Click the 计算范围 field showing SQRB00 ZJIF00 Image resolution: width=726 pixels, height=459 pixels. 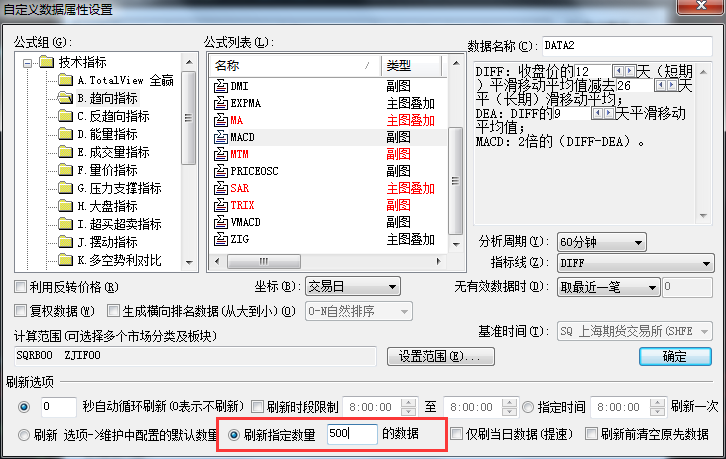click(195, 356)
